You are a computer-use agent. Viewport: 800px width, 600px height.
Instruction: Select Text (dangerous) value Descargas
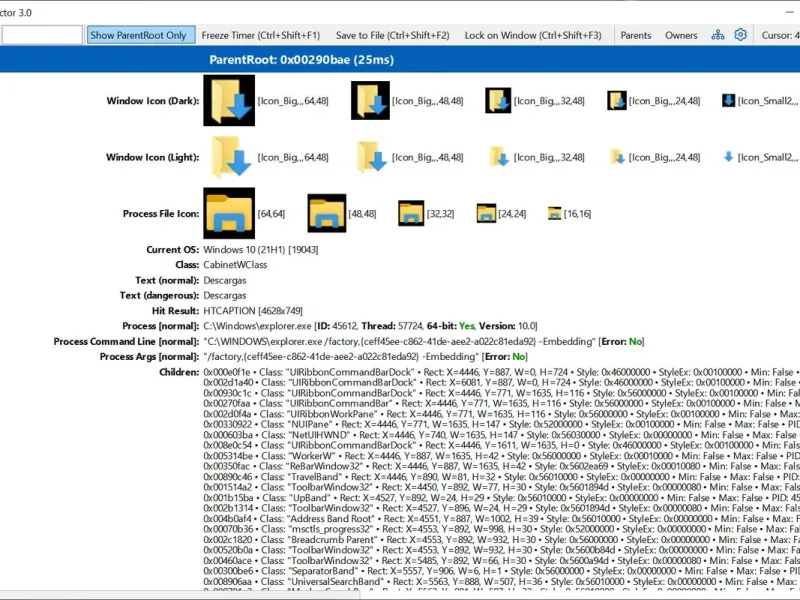[225, 295]
